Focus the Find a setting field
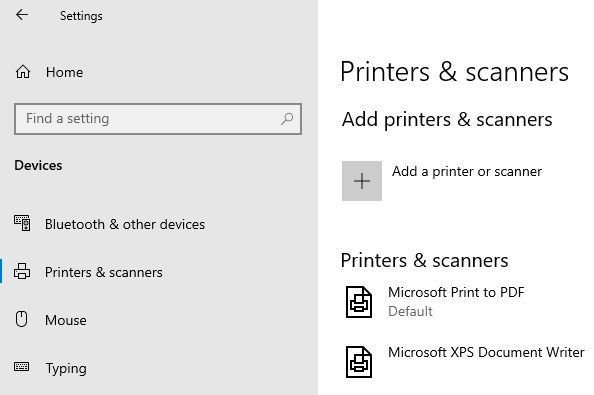This screenshot has height=395, width=594. (158, 119)
